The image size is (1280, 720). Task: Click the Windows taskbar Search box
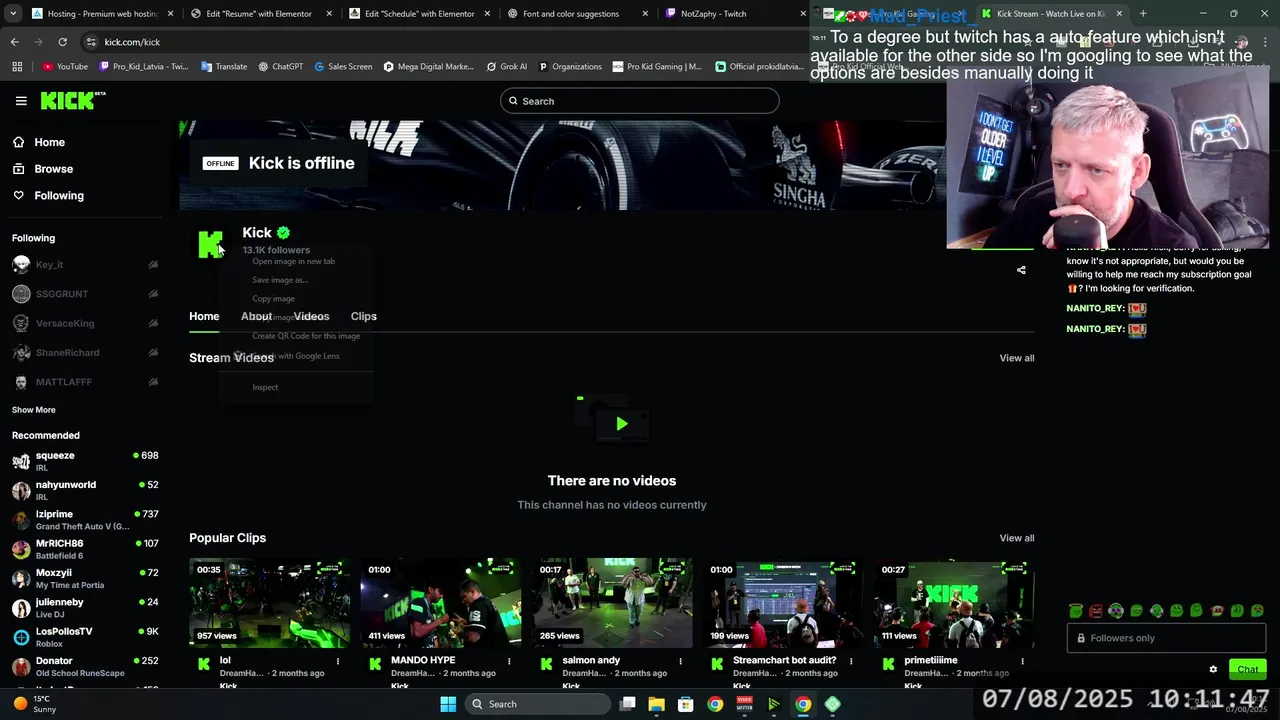(538, 704)
